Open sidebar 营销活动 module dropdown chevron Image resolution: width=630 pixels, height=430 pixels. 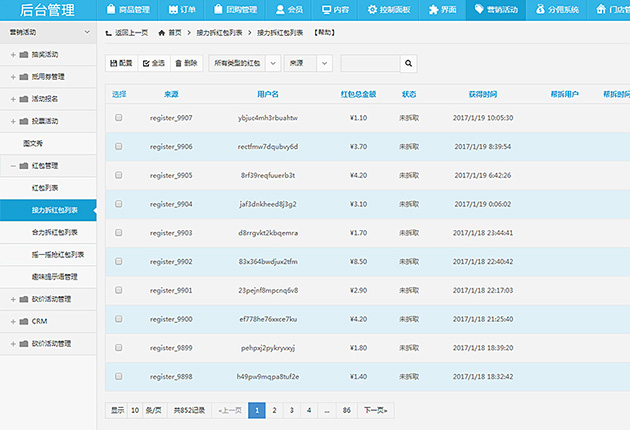click(87, 32)
